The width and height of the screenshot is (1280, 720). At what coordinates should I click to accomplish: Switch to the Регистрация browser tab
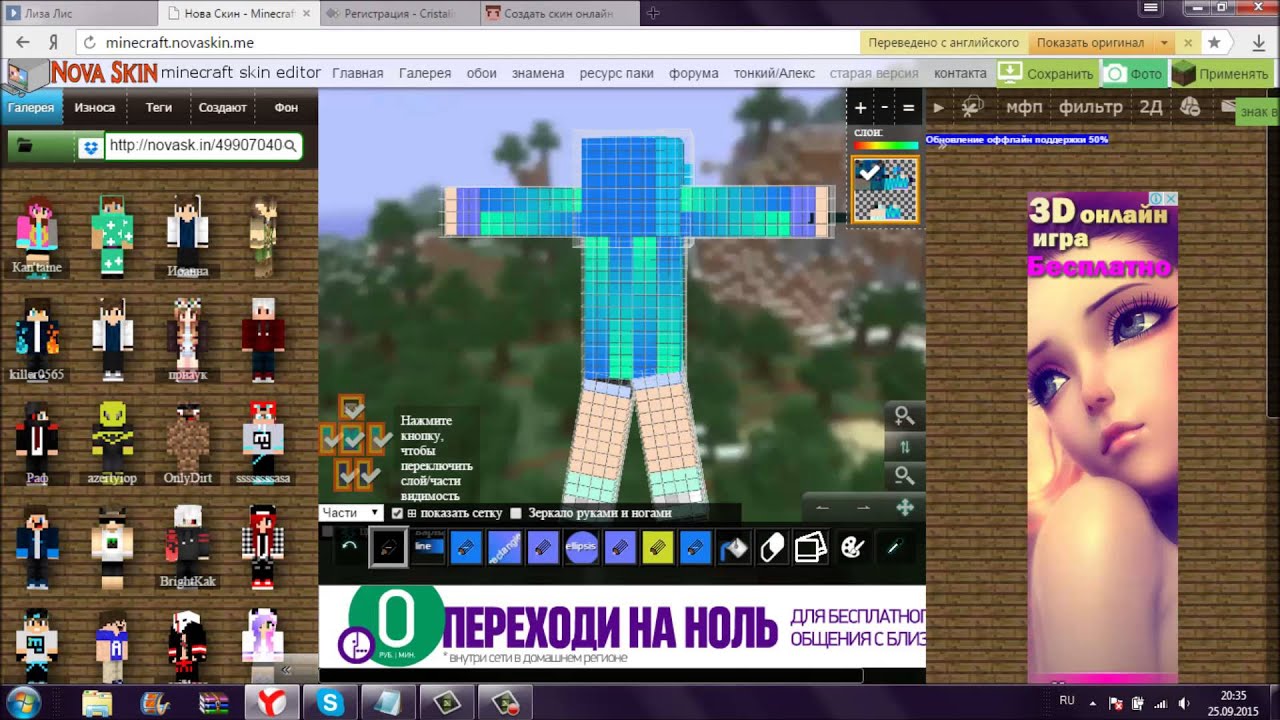pos(398,14)
